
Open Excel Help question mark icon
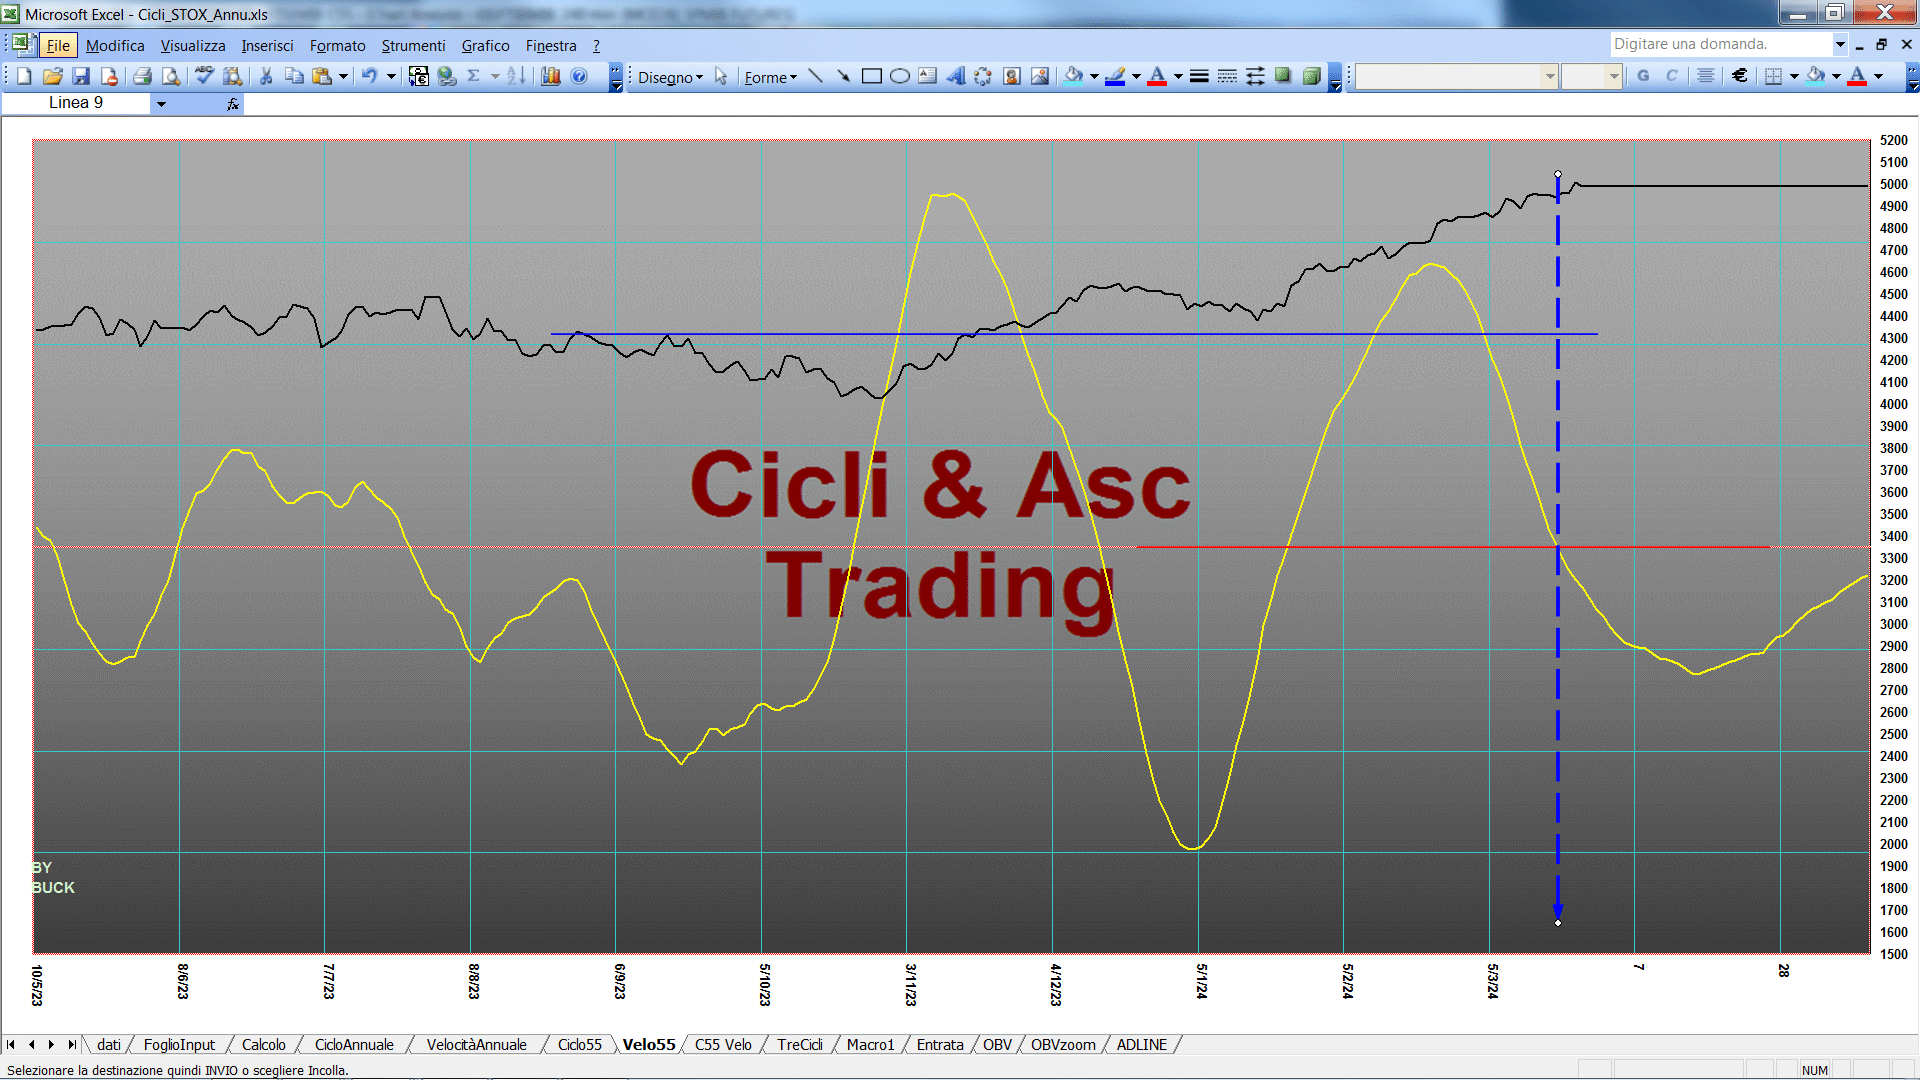[579, 76]
